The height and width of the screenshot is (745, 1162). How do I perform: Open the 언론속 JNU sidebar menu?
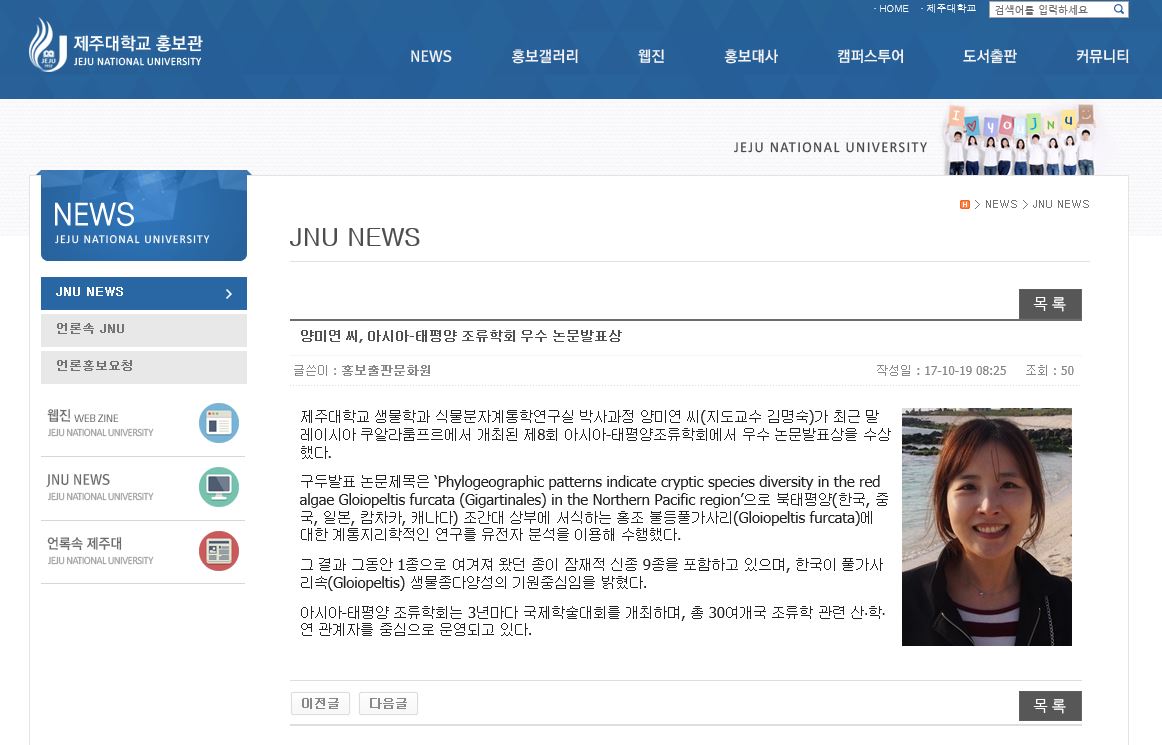click(x=92, y=330)
